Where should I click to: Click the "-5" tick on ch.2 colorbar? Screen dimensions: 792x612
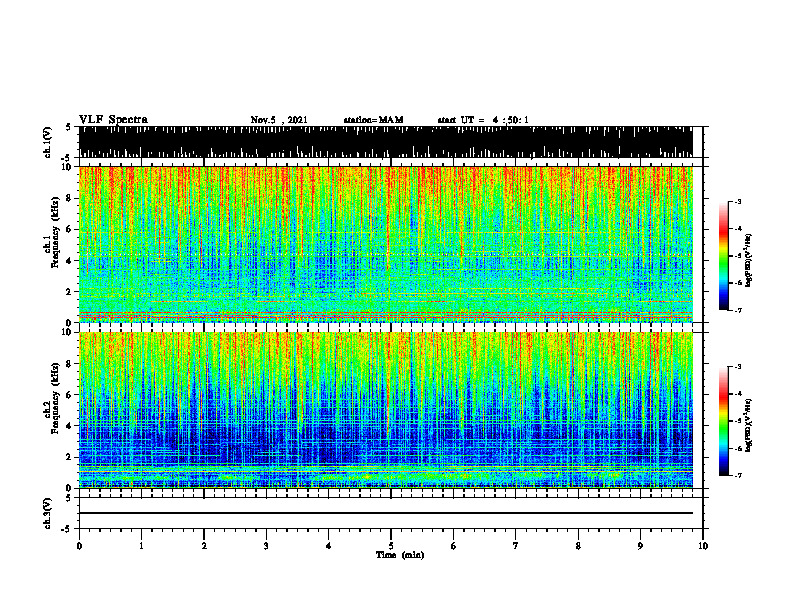pyautogui.click(x=737, y=421)
